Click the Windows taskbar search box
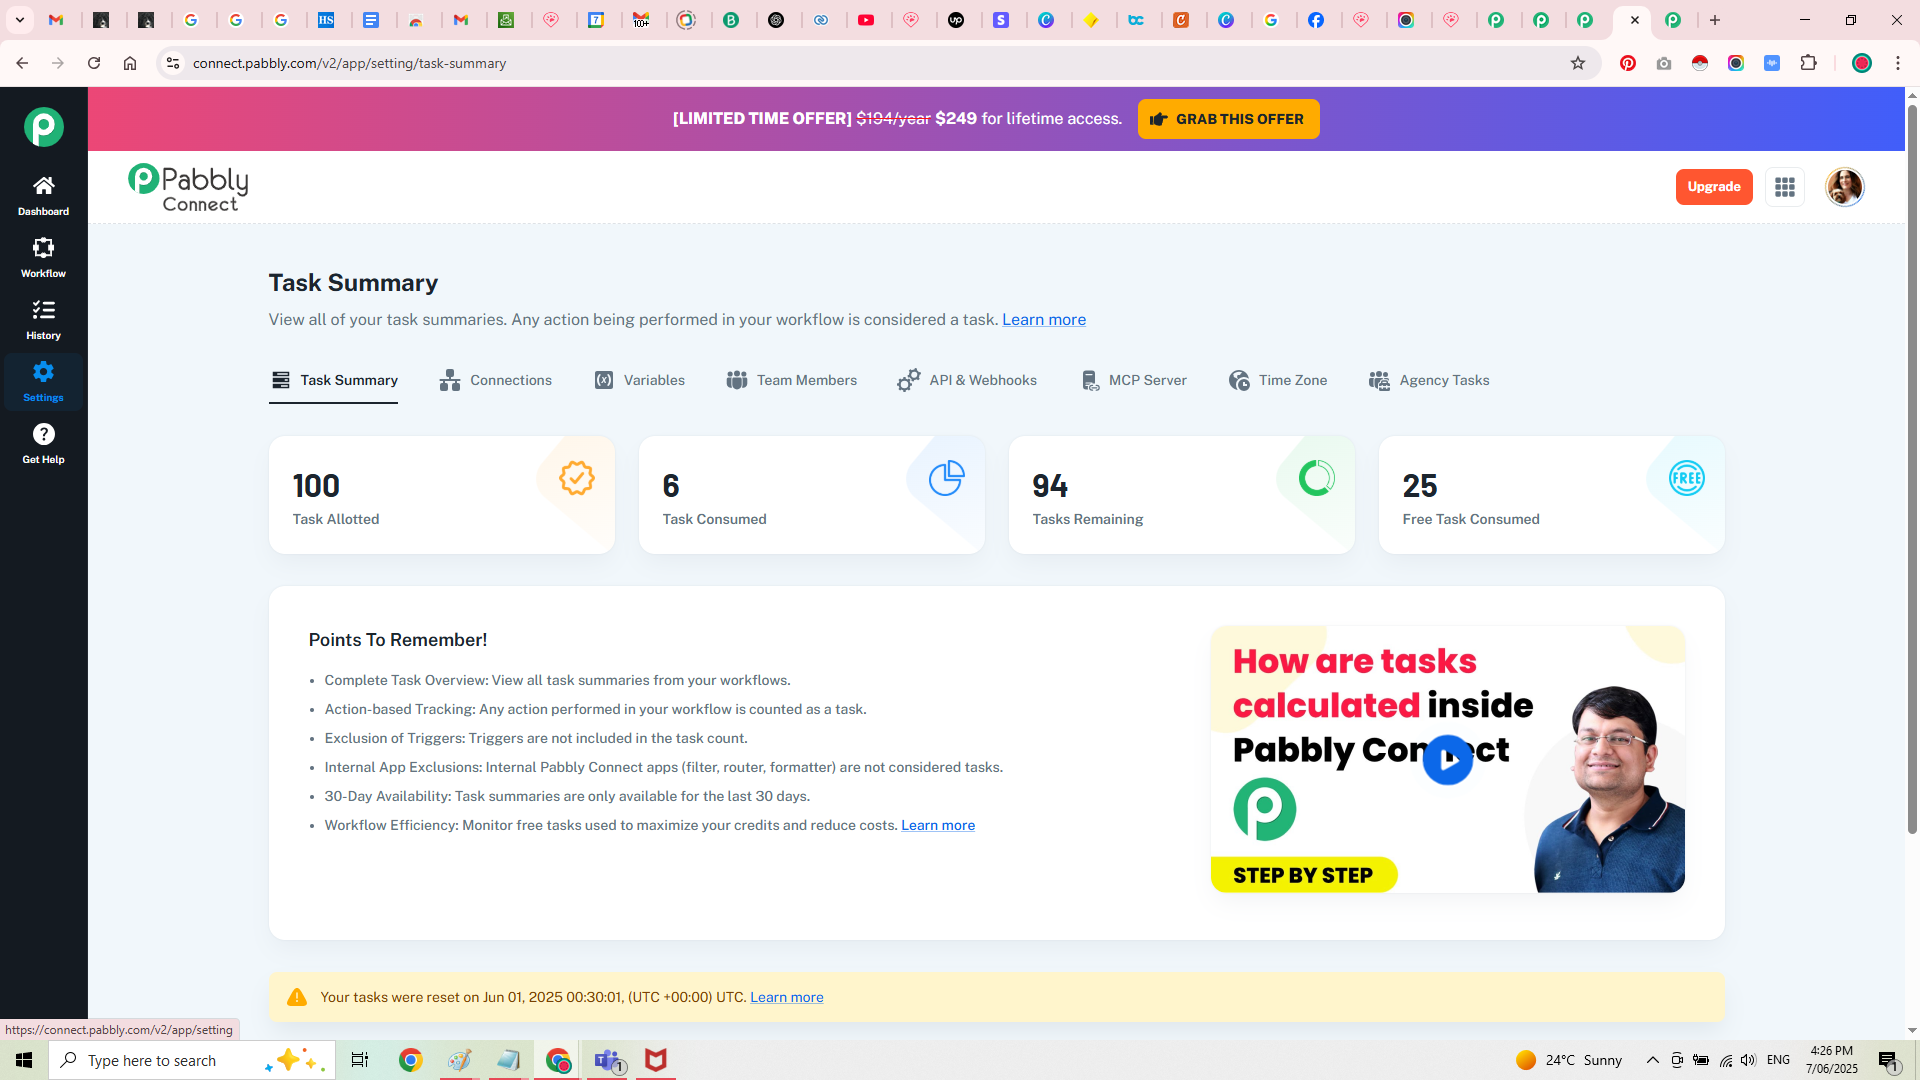This screenshot has width=1920, height=1080. pyautogui.click(x=190, y=1060)
